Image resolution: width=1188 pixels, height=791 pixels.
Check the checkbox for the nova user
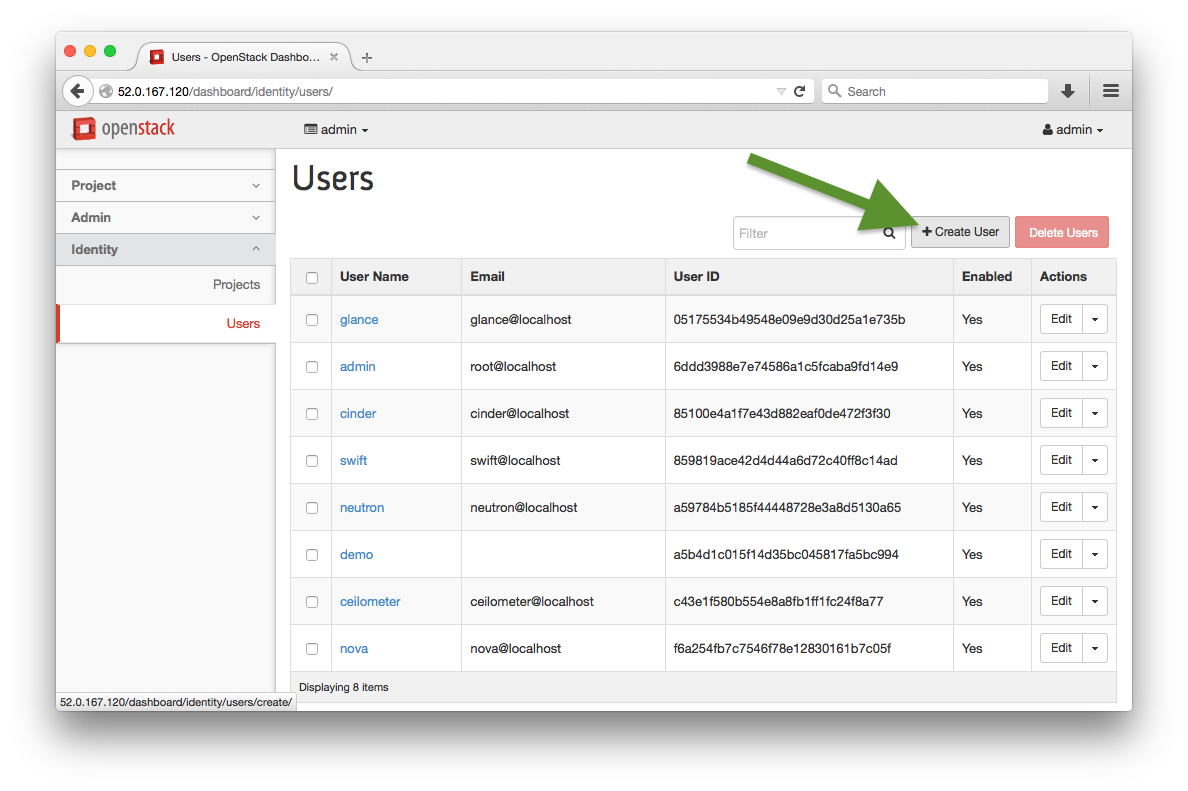pyautogui.click(x=311, y=648)
